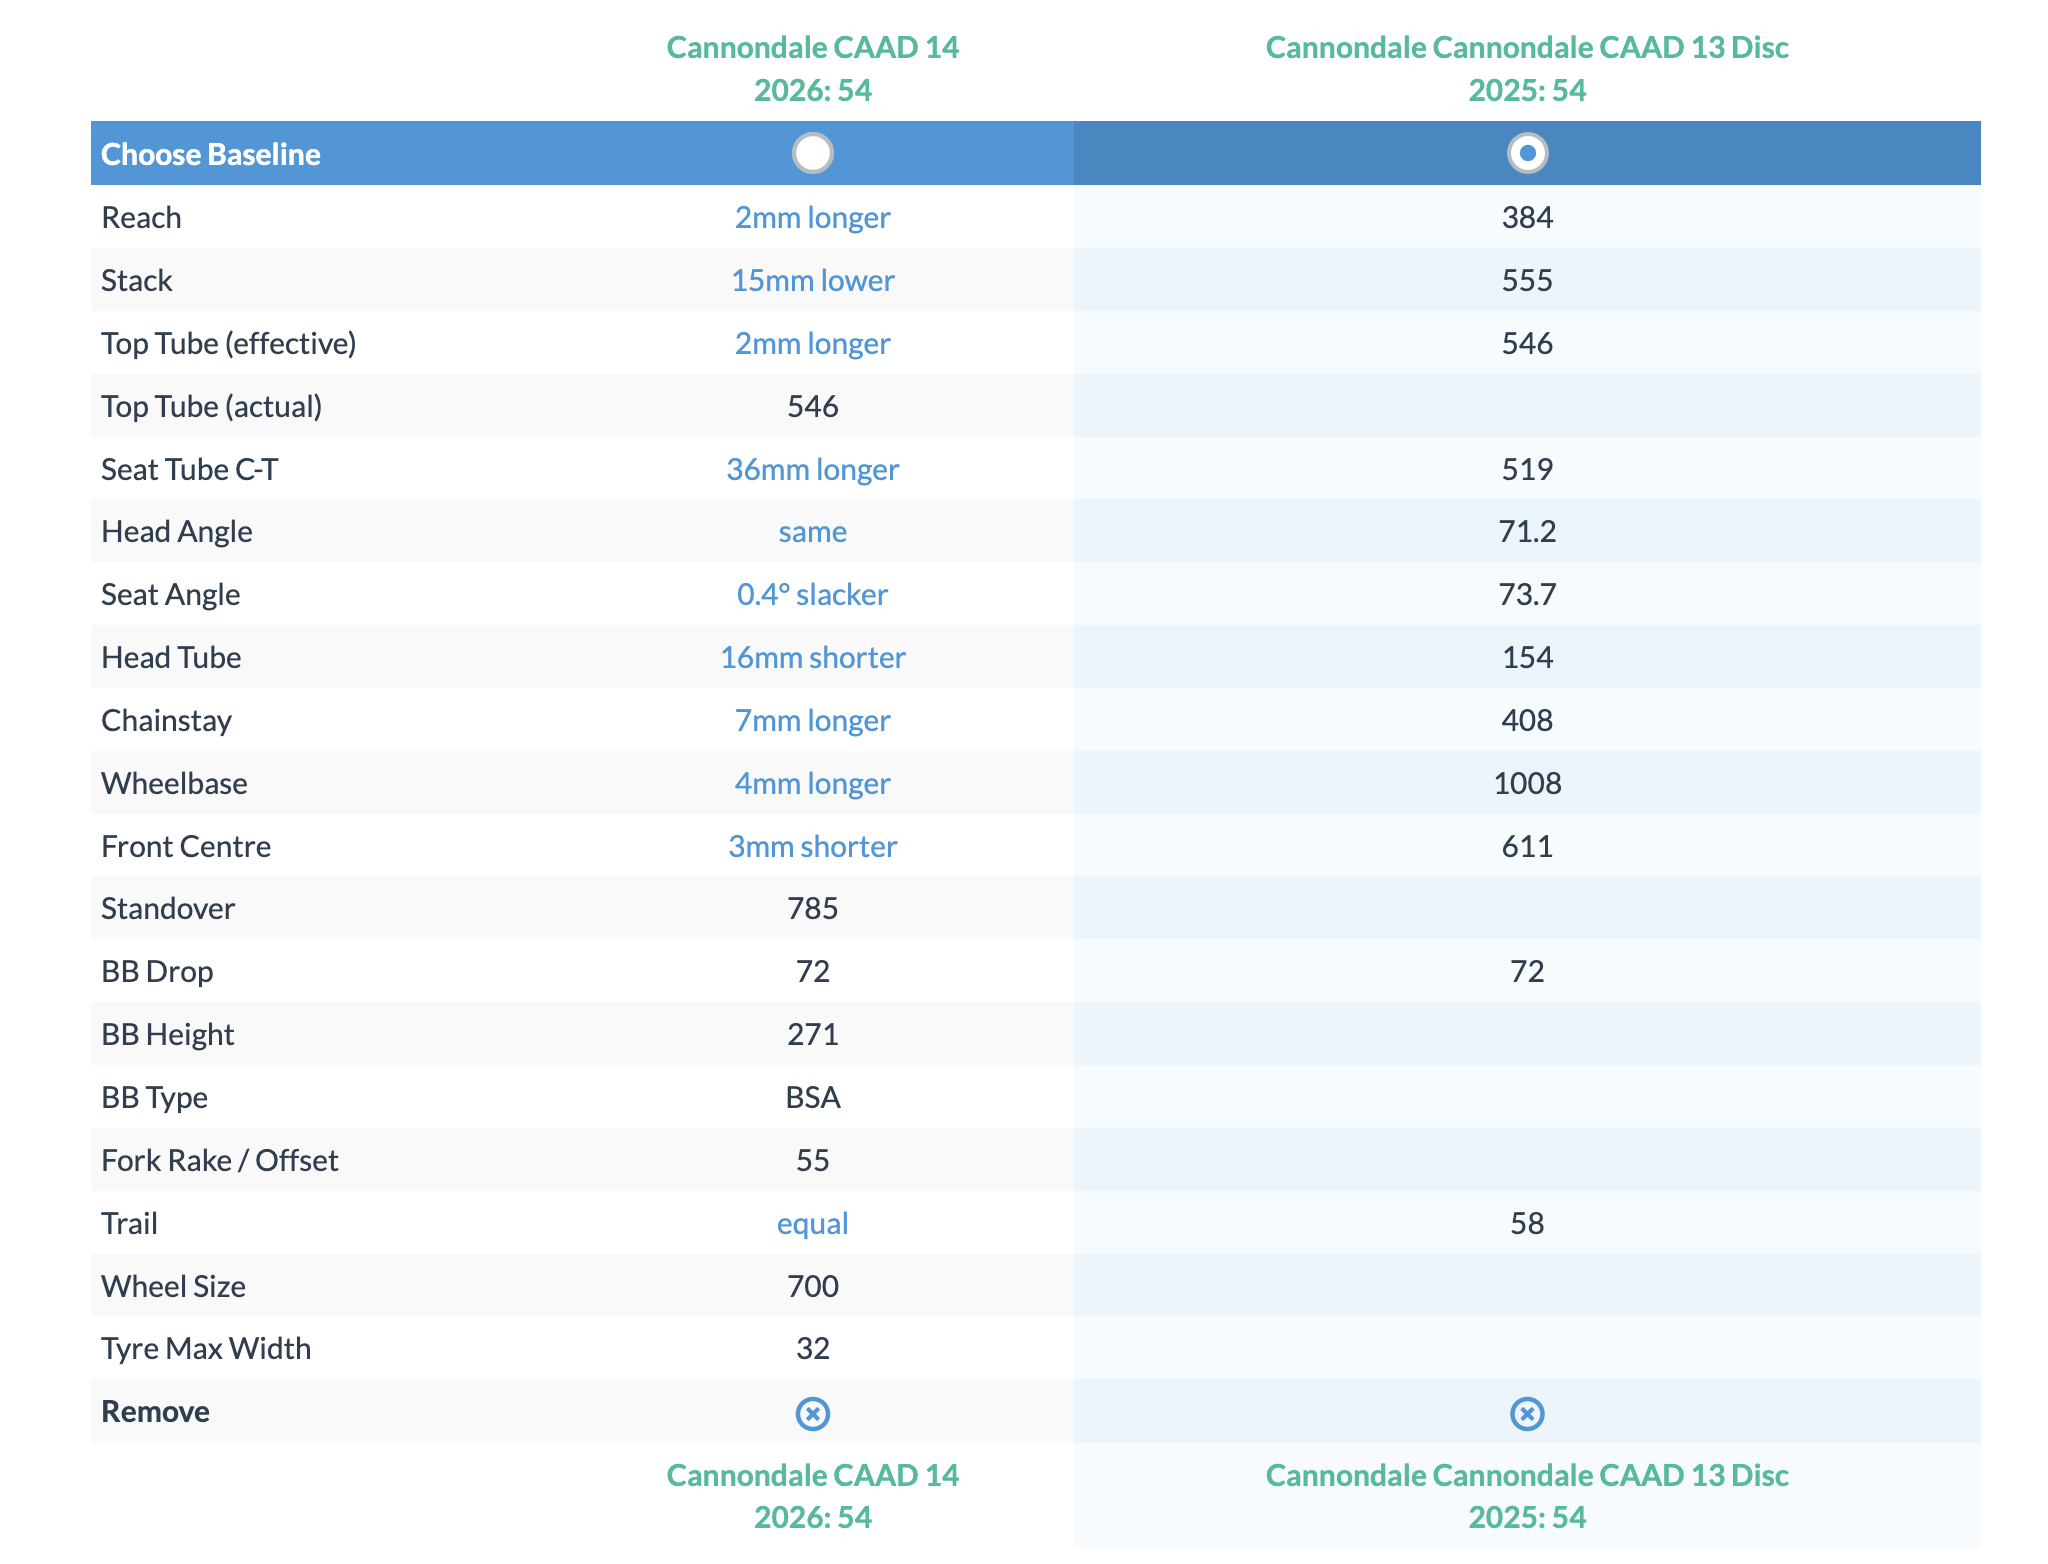Image resolution: width=2048 pixels, height=1564 pixels.
Task: Remove the Cannondale CAAD 14 column
Action: (x=812, y=1413)
